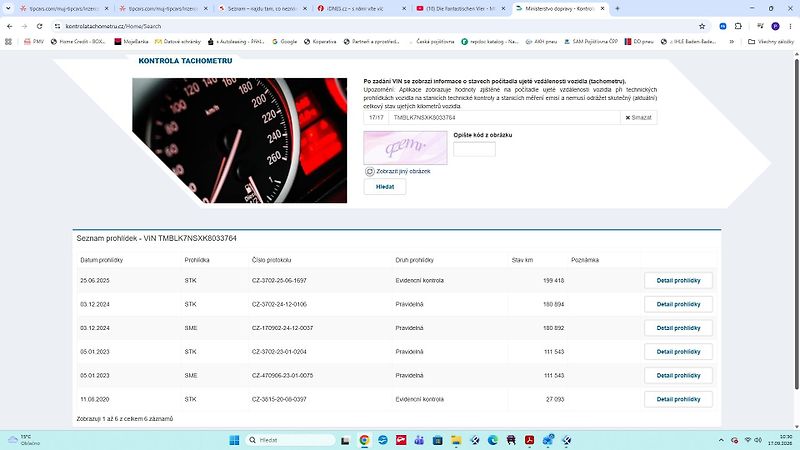Open the Adobe Acrobat taskbar icon
800x450 pixels.
[x=530, y=440]
